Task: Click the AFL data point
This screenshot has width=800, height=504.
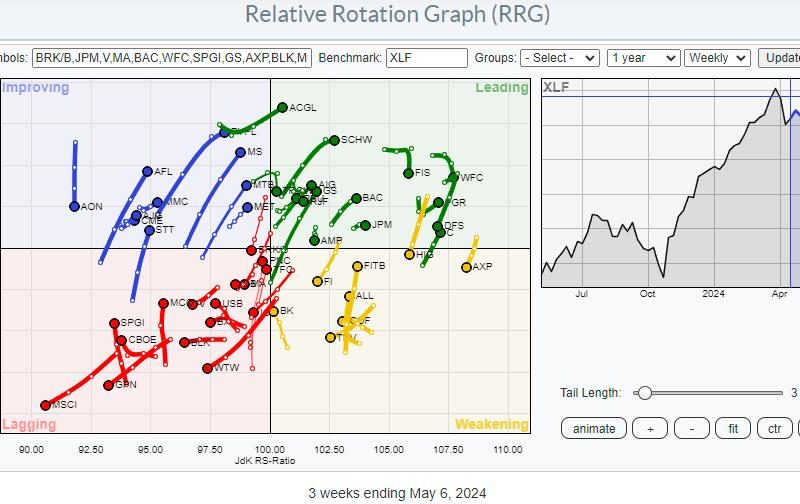Action: coord(147,171)
